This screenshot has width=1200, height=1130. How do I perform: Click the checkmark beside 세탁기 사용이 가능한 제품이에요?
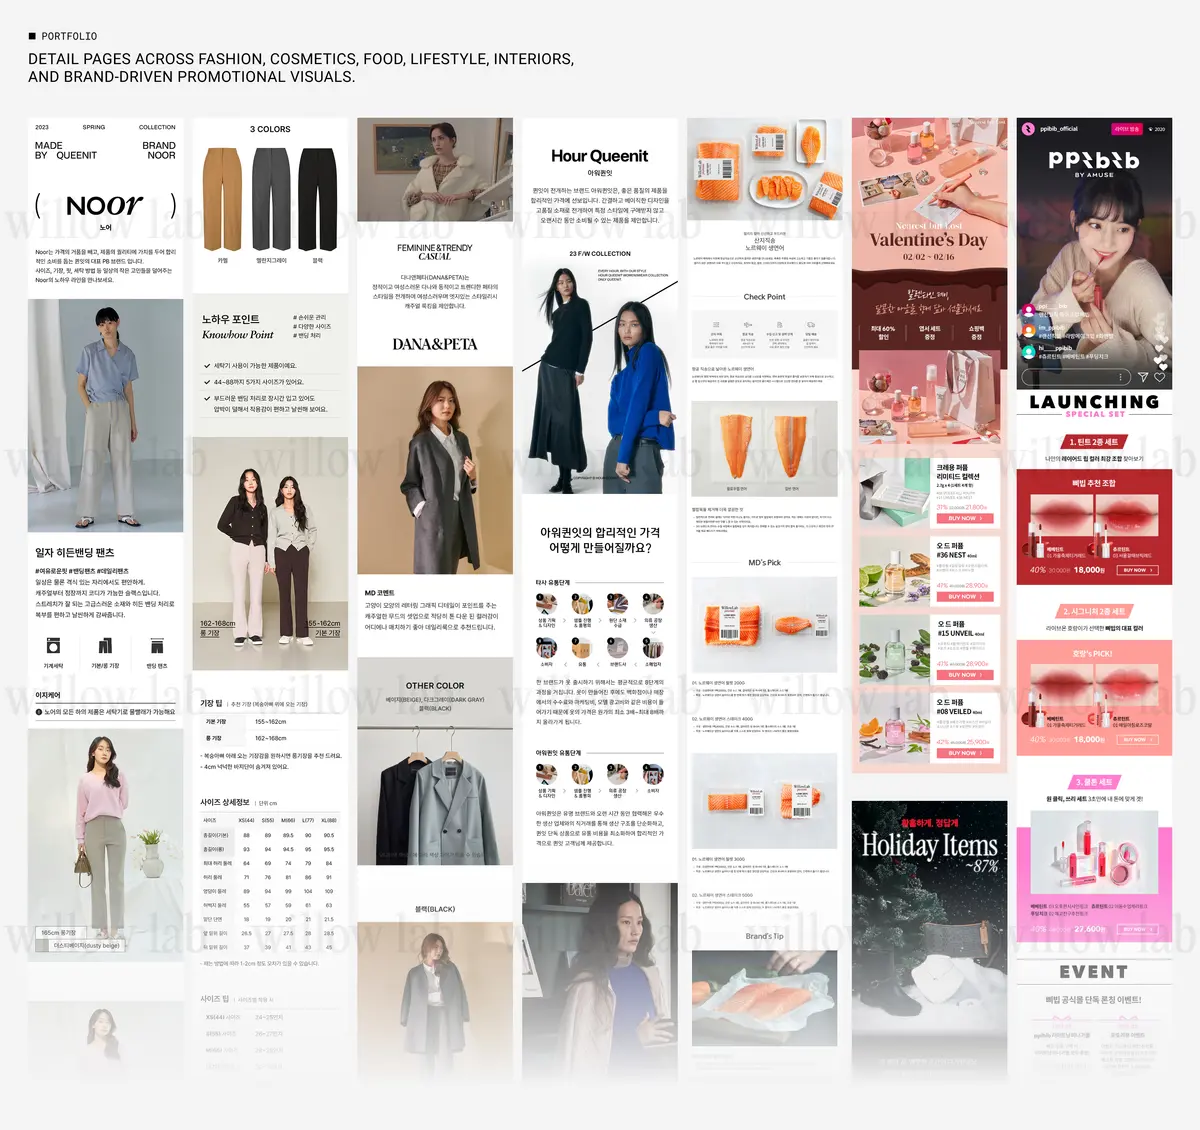click(207, 366)
